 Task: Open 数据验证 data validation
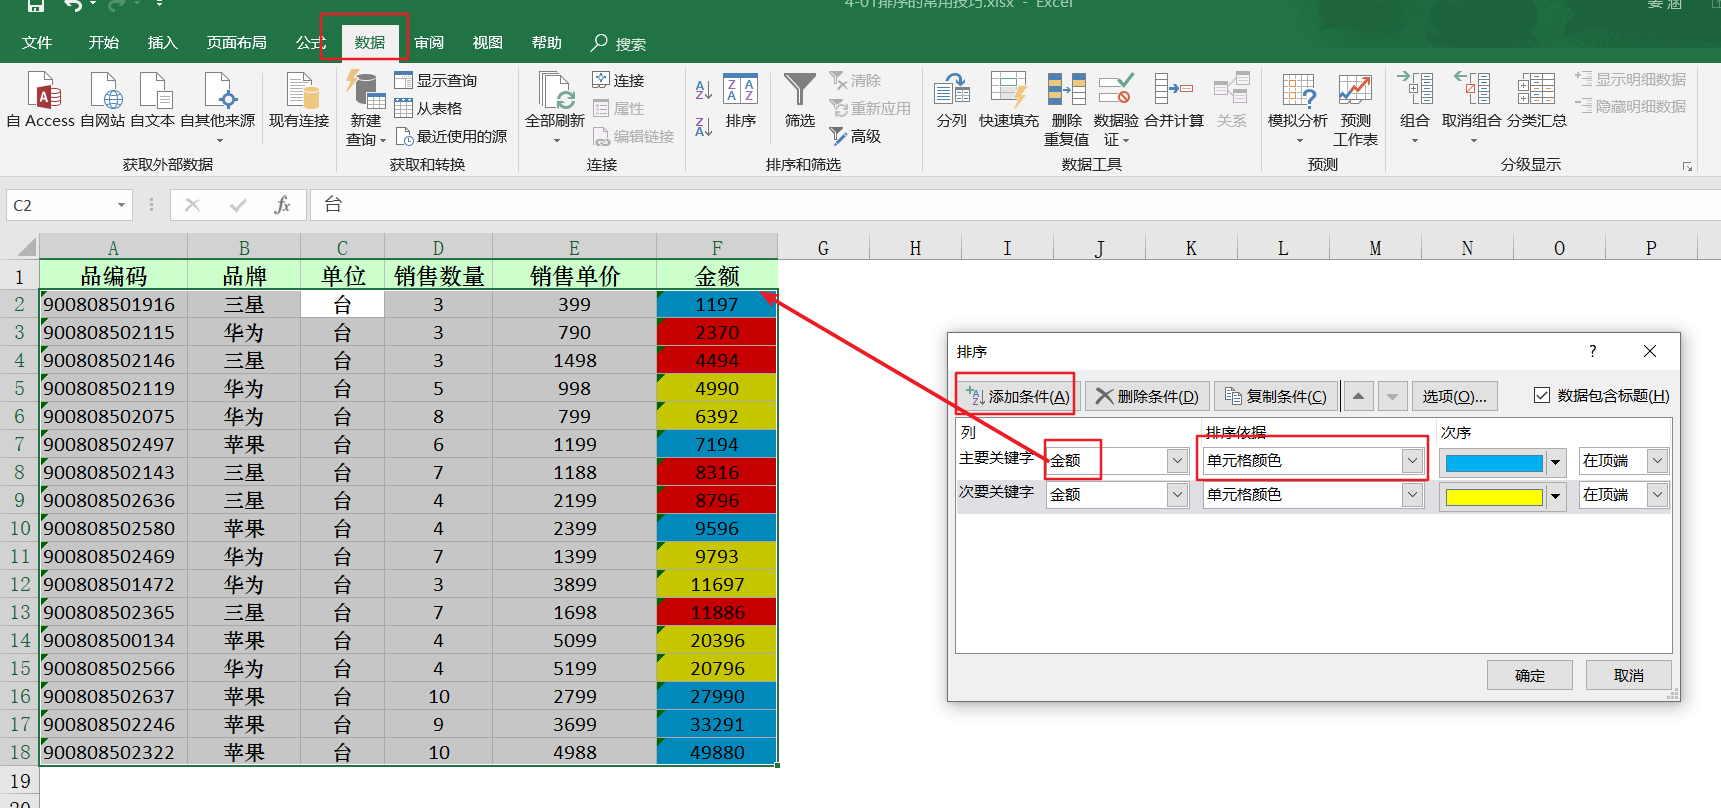pos(1116,108)
